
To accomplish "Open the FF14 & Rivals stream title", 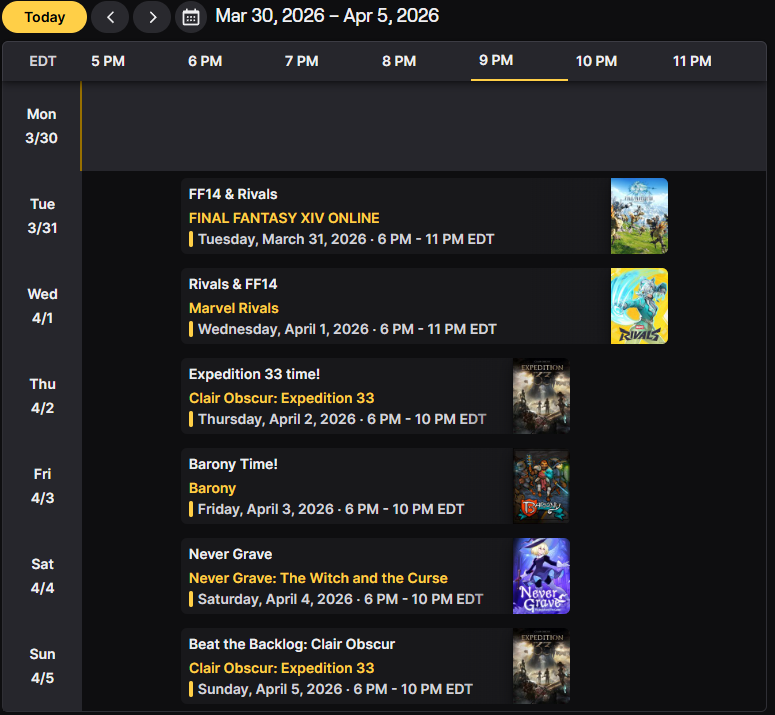I will [x=233, y=194].
